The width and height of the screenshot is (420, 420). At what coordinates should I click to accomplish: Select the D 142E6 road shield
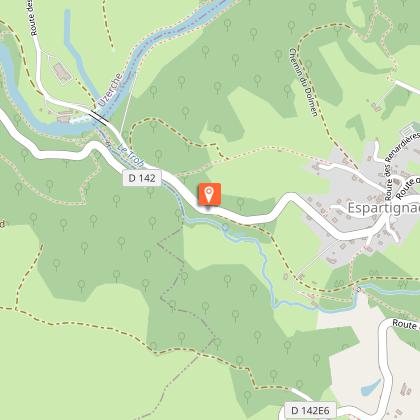tap(307, 410)
